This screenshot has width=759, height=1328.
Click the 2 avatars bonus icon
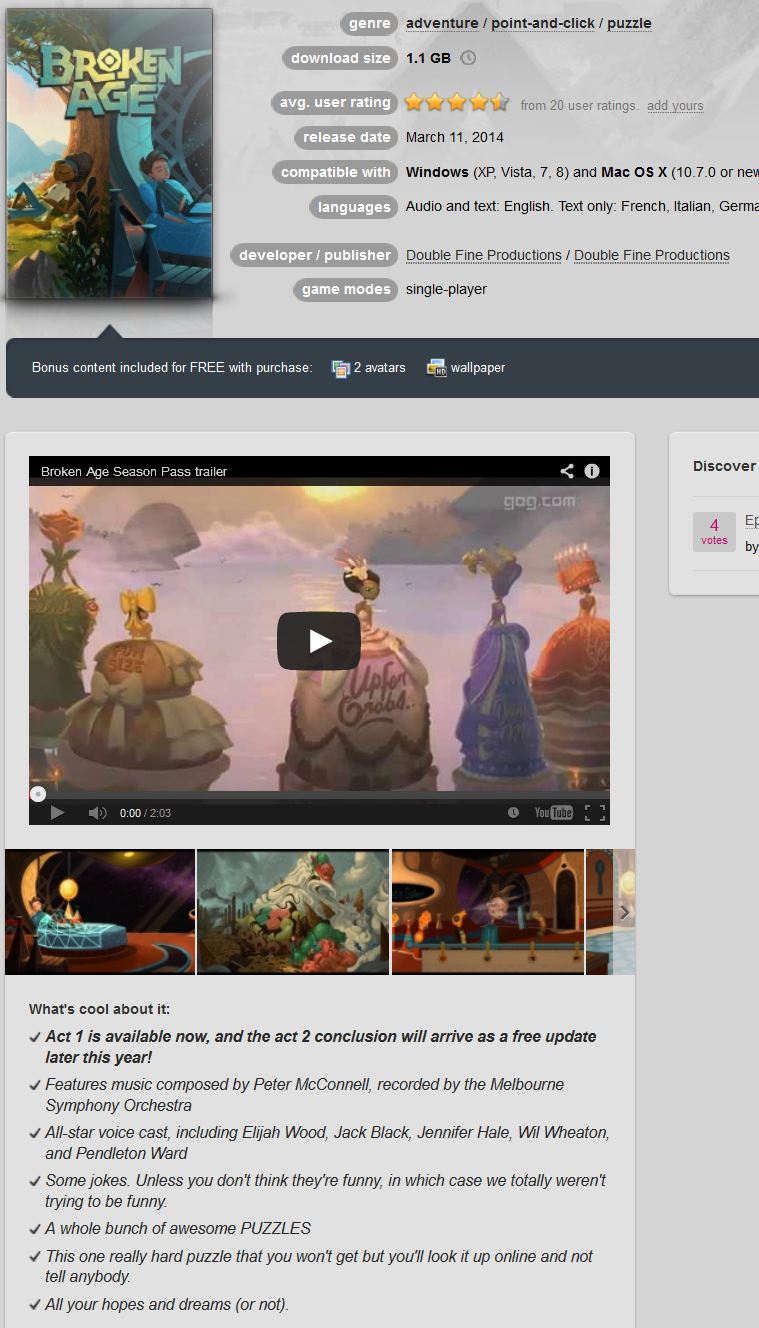[341, 368]
